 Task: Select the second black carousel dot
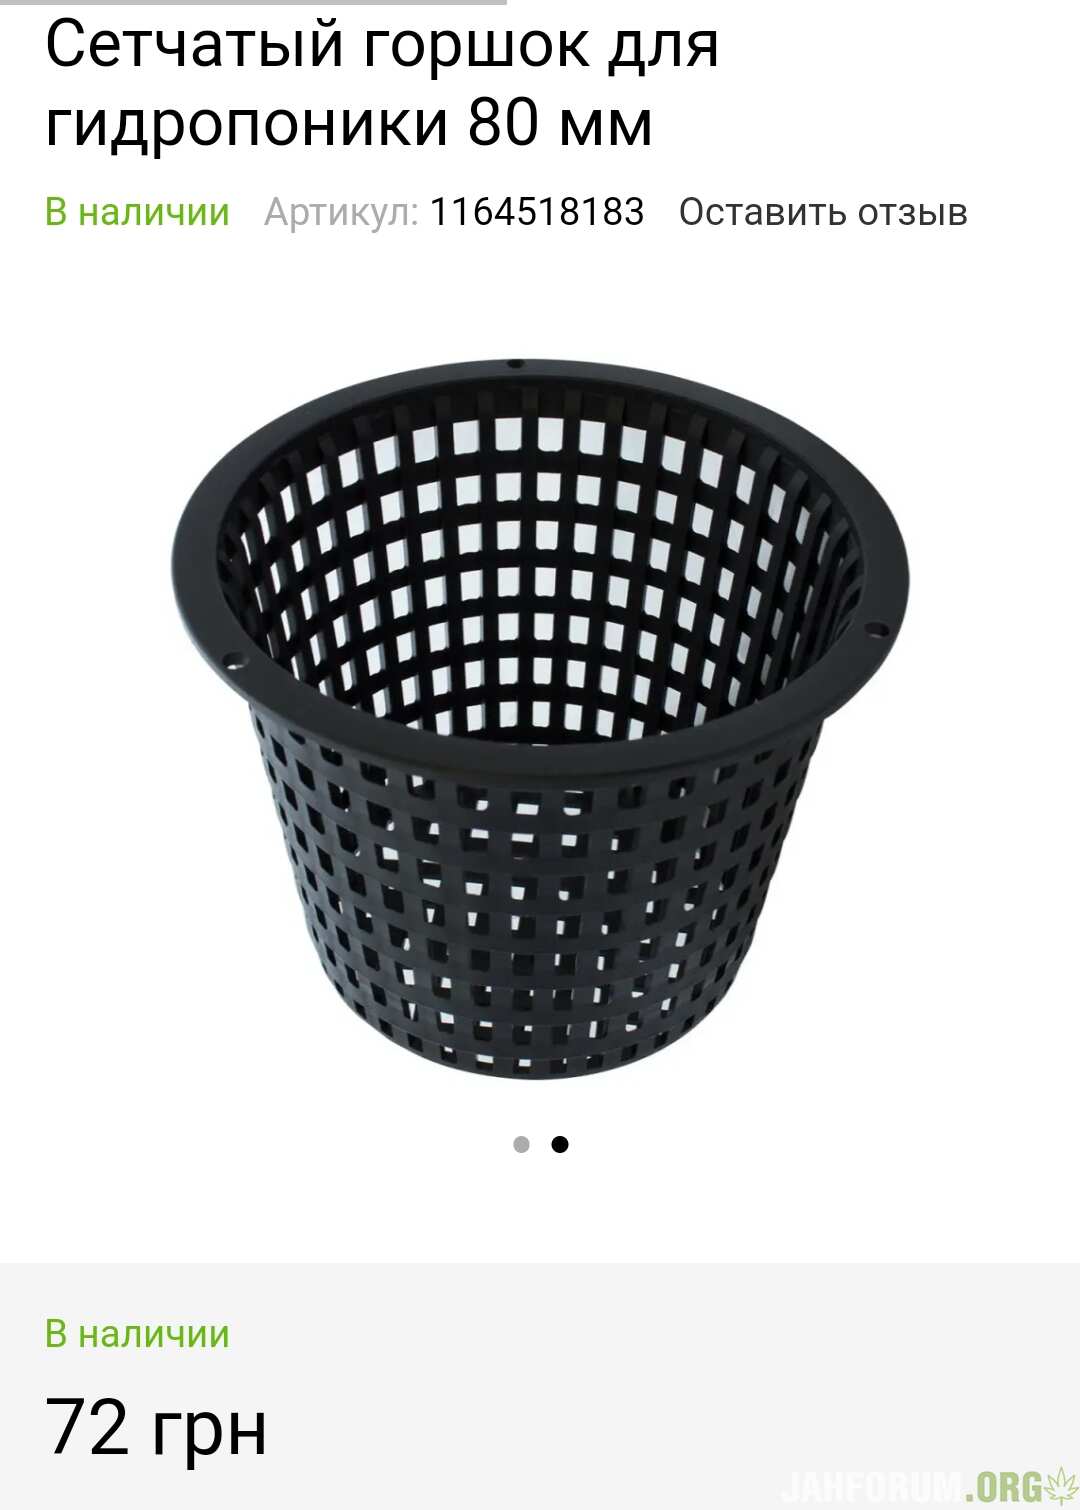560,1144
